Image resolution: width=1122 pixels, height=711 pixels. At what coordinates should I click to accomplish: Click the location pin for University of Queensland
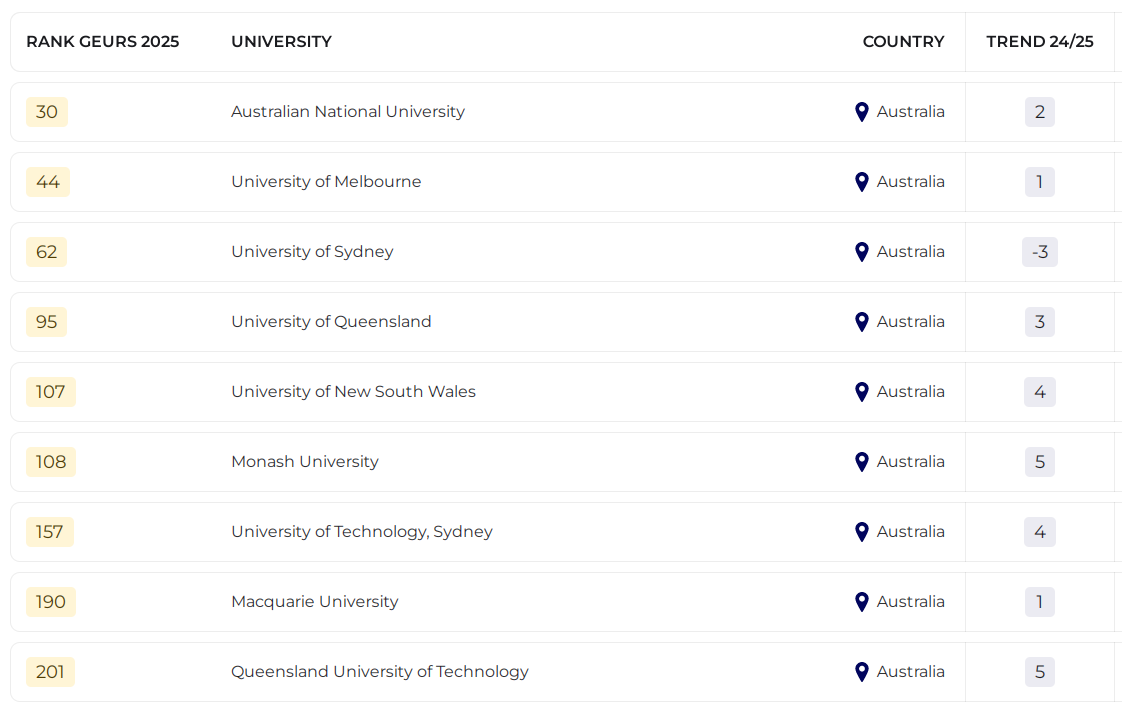pyautogui.click(x=862, y=322)
